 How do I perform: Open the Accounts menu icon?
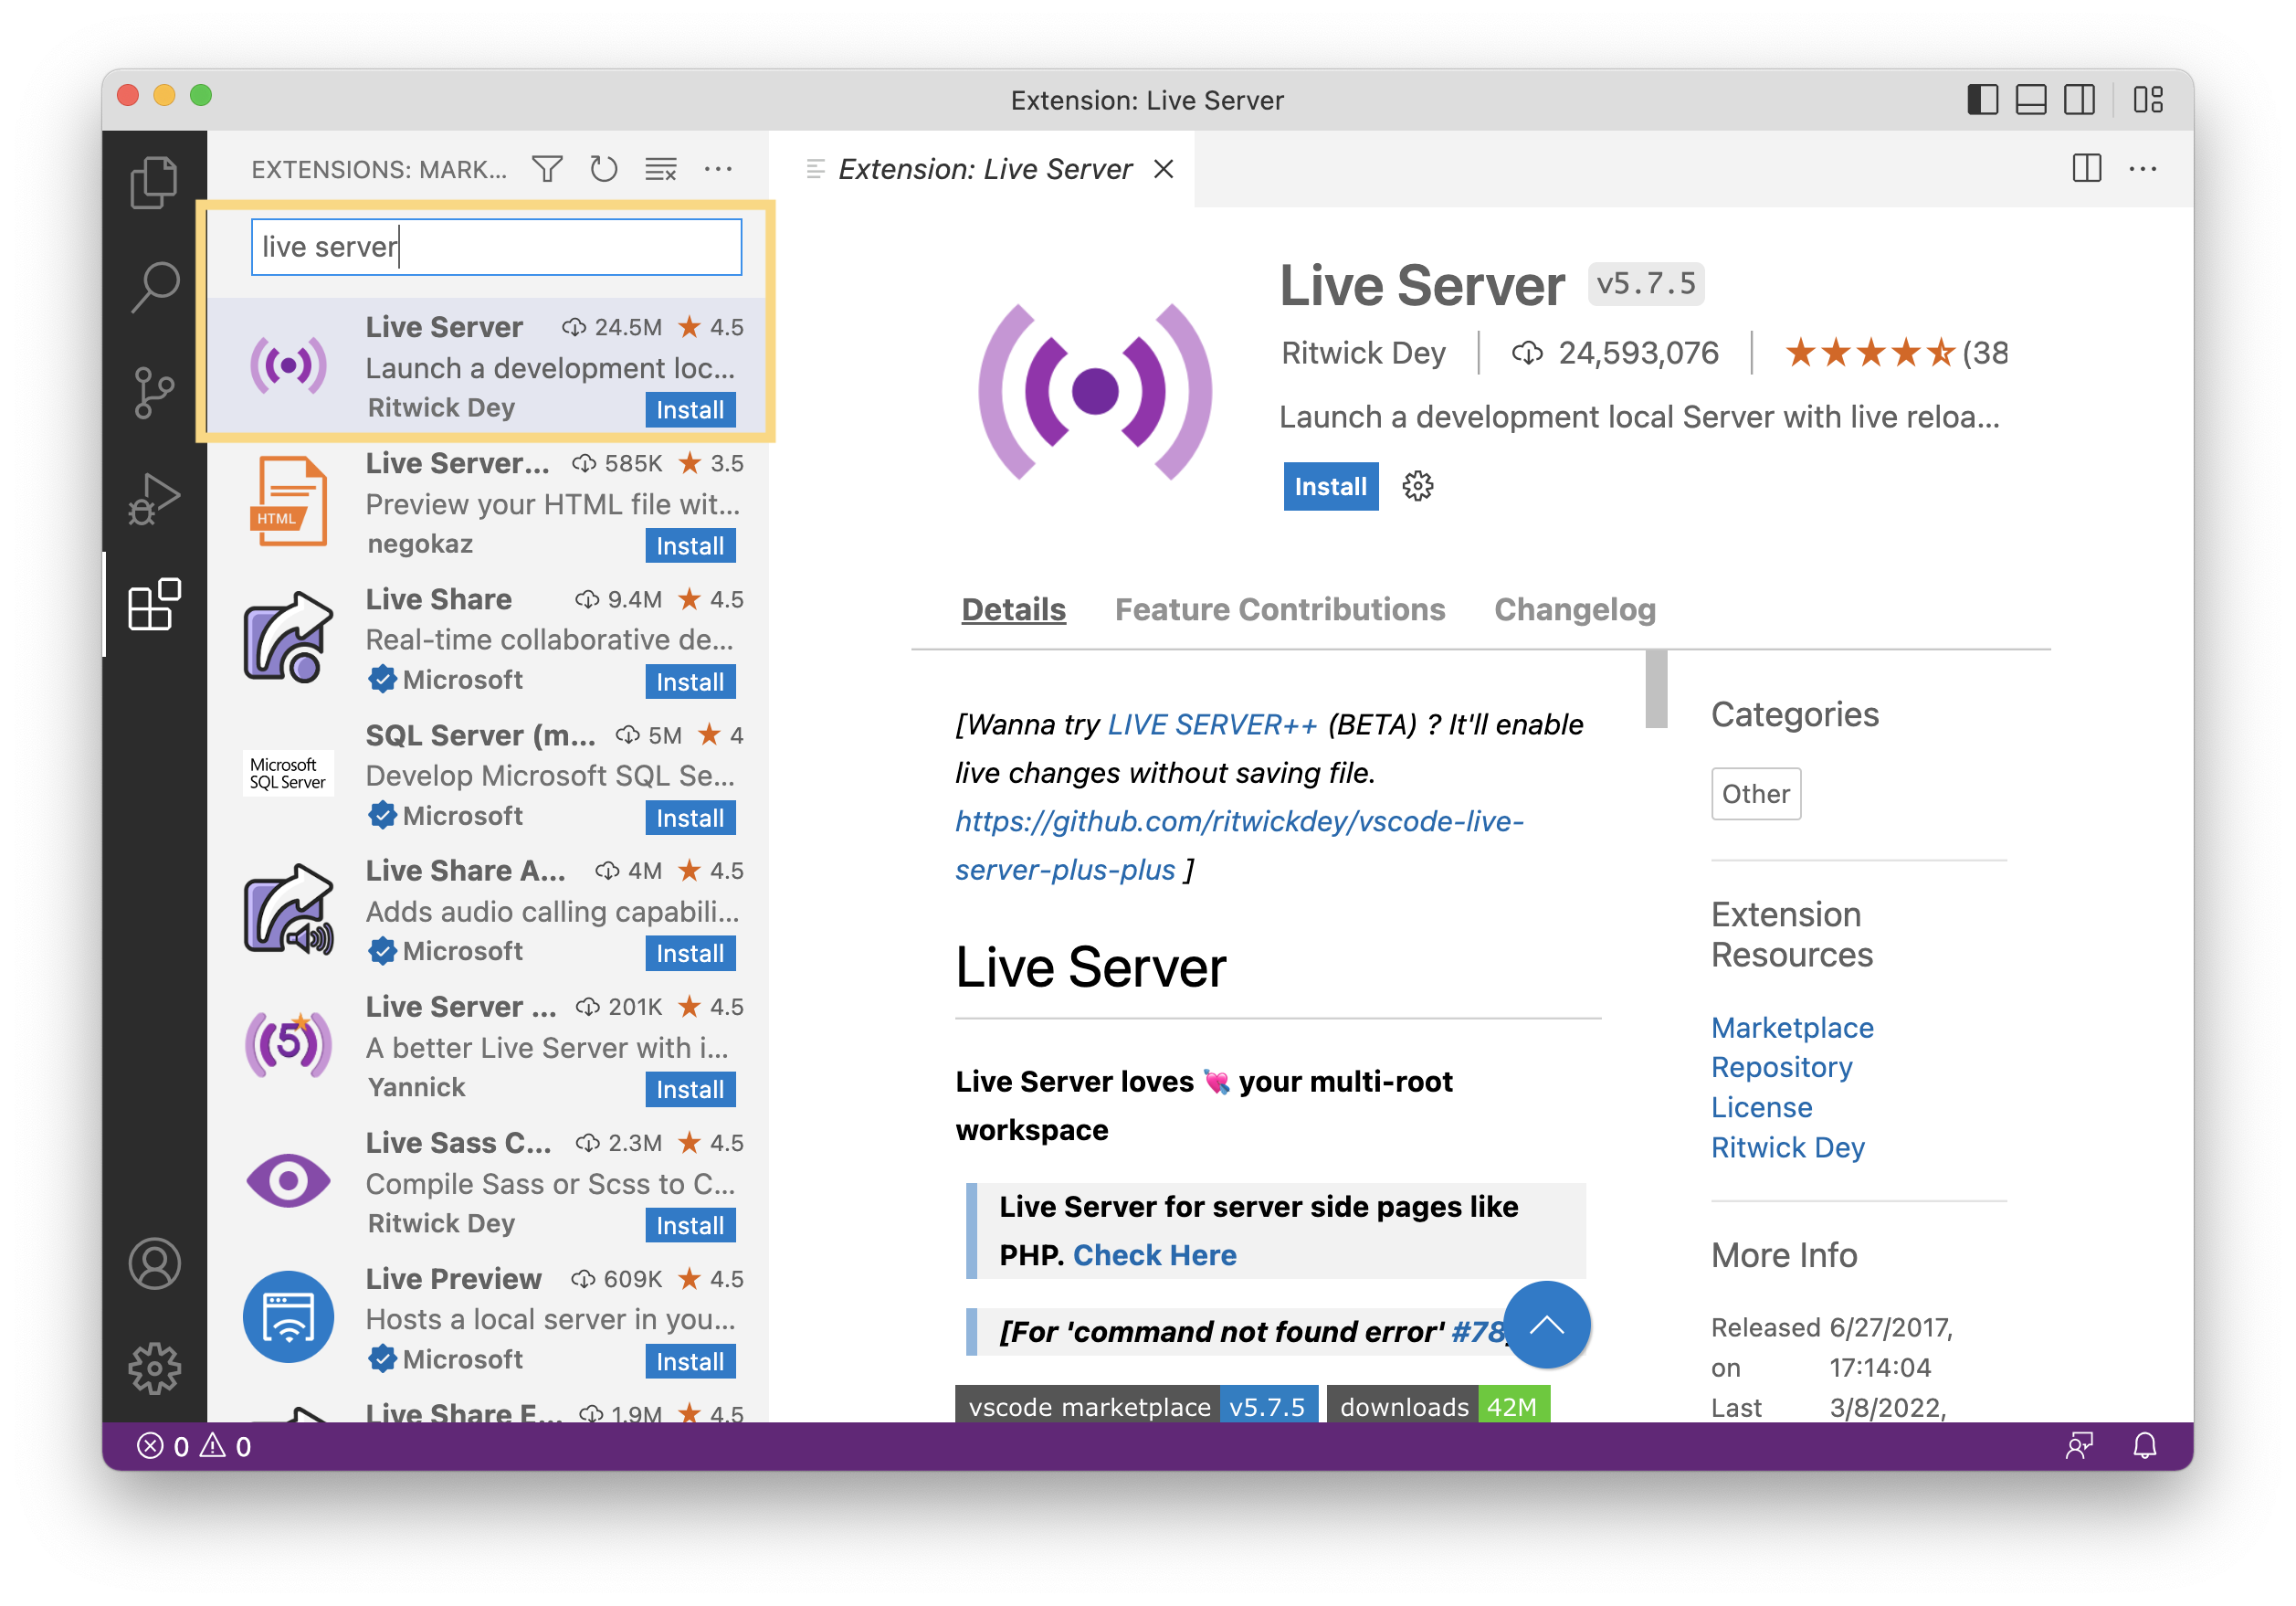pyautogui.click(x=154, y=1264)
